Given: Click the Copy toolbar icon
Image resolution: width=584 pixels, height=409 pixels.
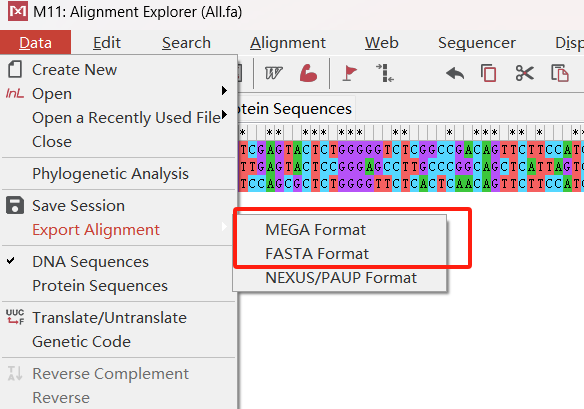Looking at the screenshot, I should 488,73.
